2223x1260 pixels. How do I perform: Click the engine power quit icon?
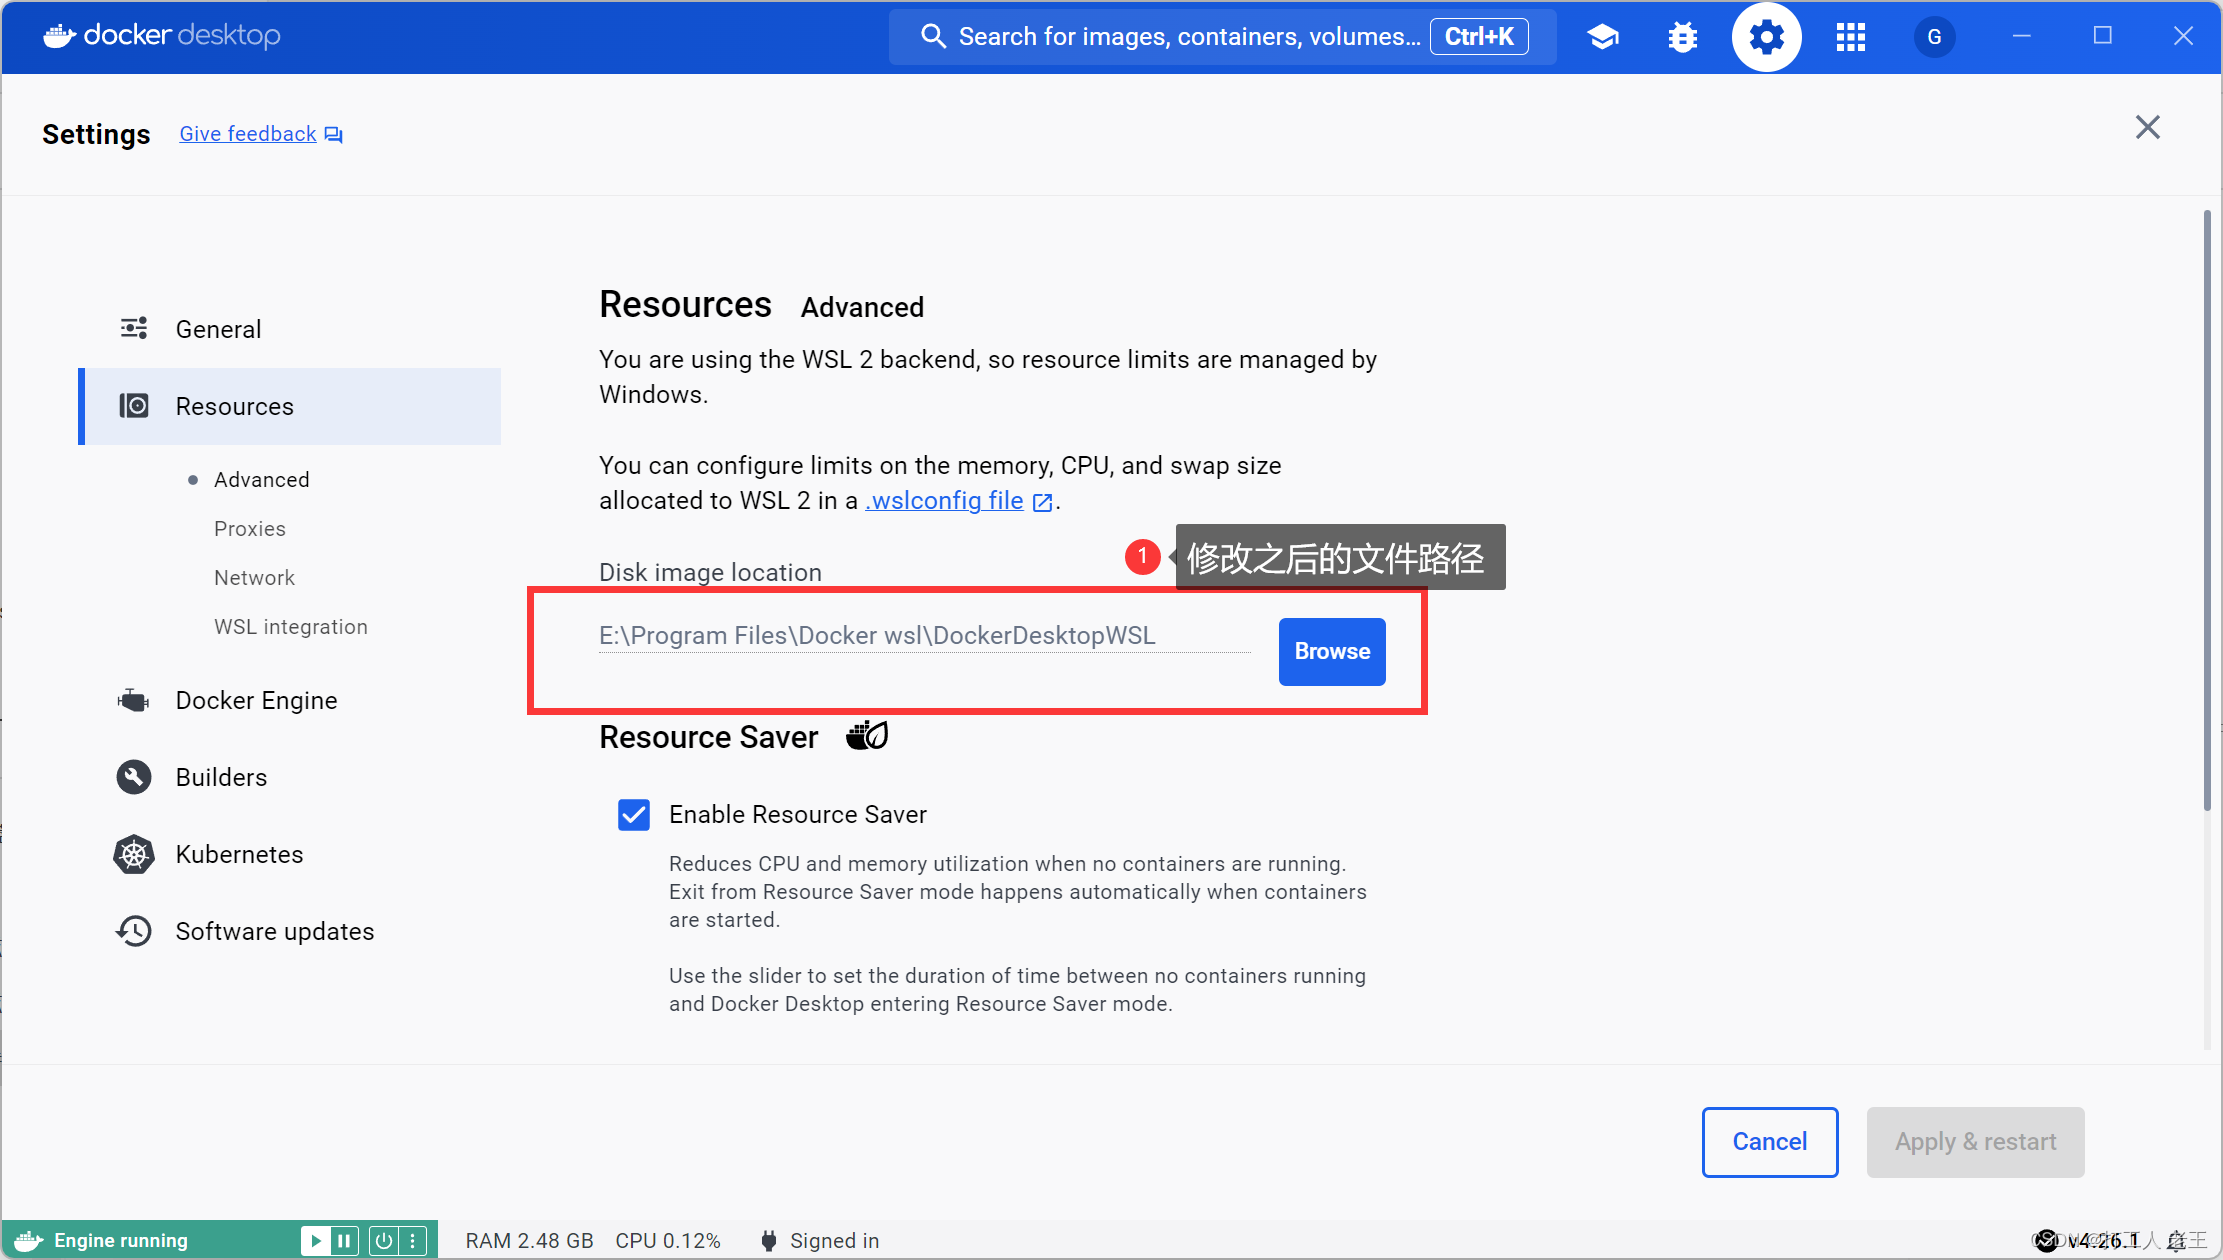click(384, 1241)
